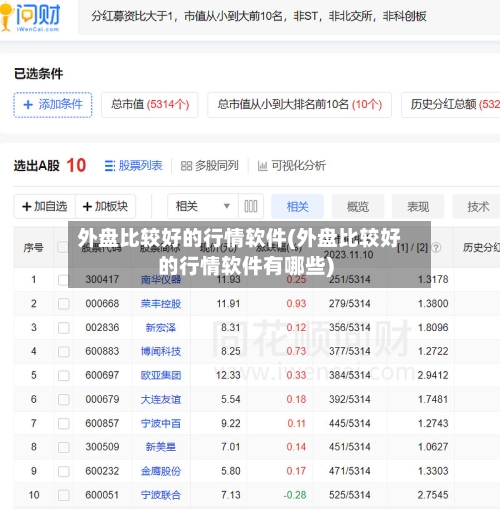Open the 博闻科技 stock link
This screenshot has width=500, height=509.
point(161,351)
